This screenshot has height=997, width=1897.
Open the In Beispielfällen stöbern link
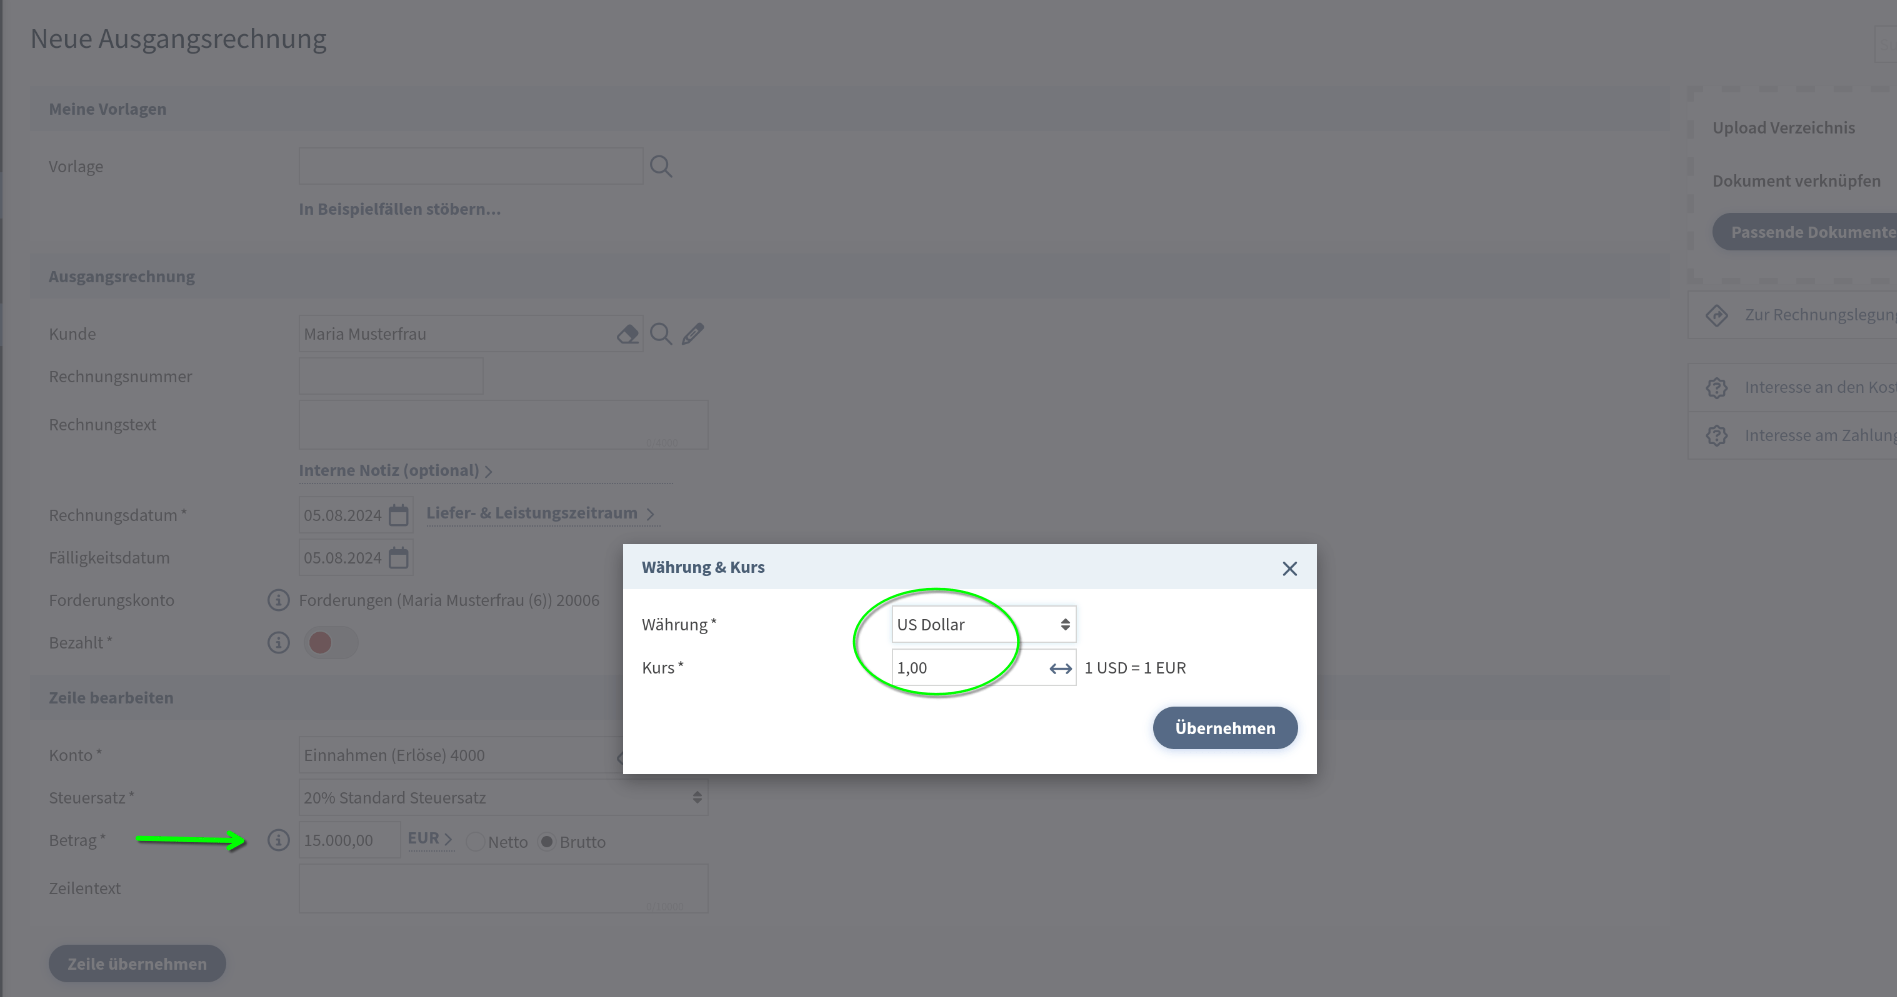[399, 209]
